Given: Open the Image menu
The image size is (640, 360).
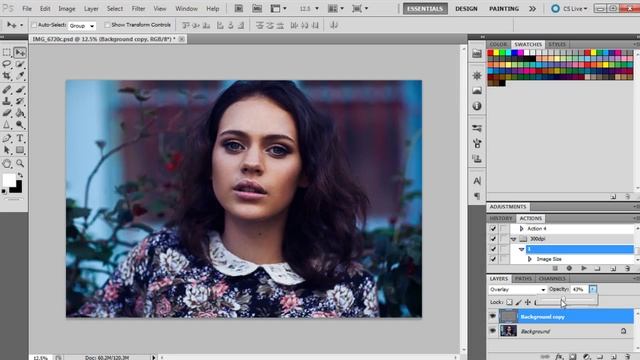Looking at the screenshot, I should [67, 9].
